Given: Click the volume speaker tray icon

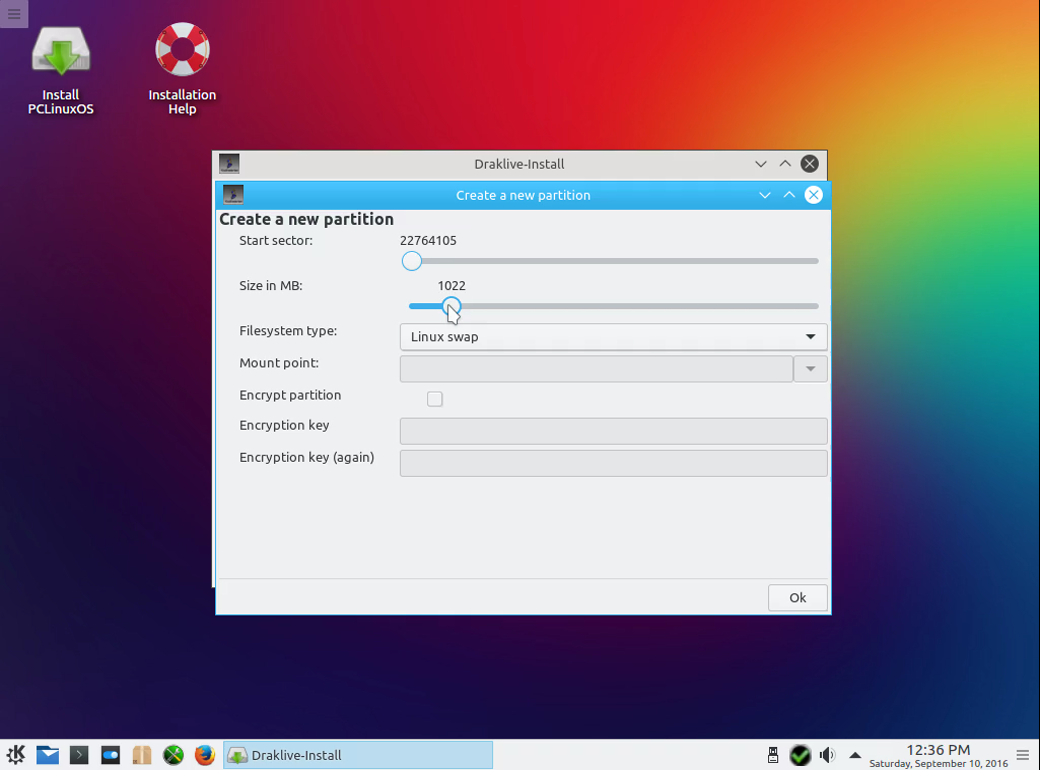Looking at the screenshot, I should pyautogui.click(x=827, y=755).
